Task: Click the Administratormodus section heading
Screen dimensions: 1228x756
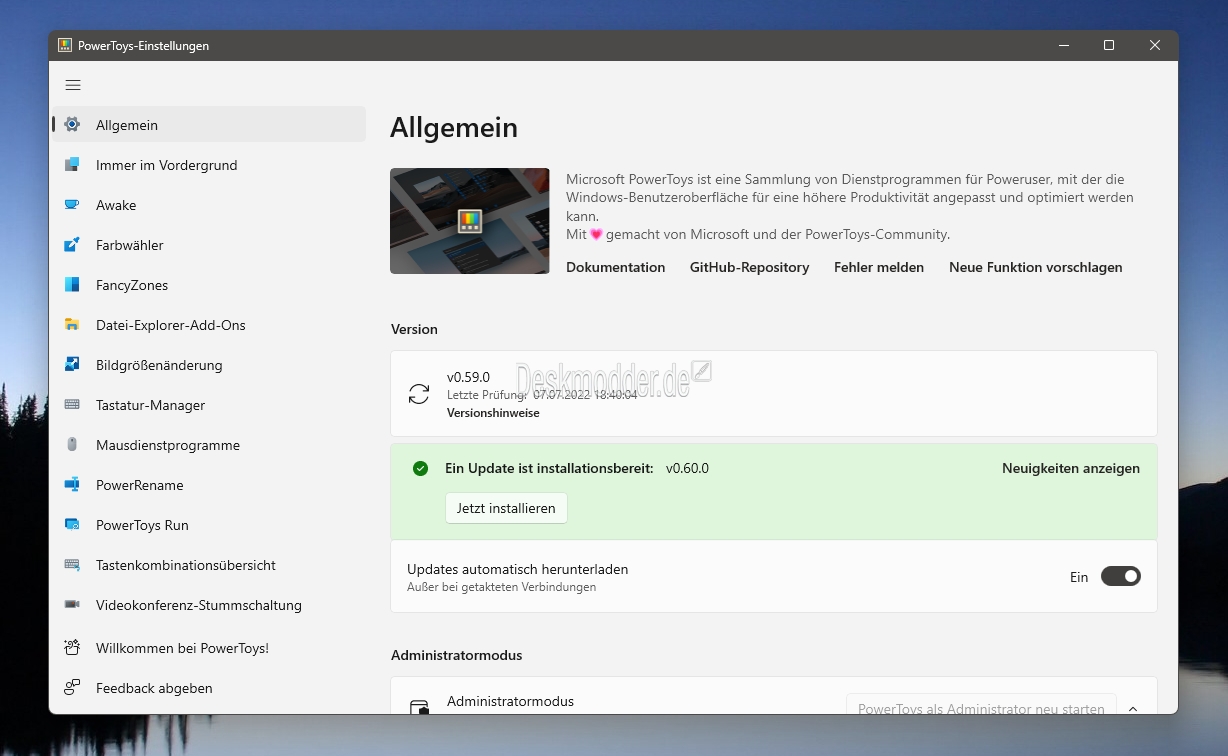Action: click(456, 655)
